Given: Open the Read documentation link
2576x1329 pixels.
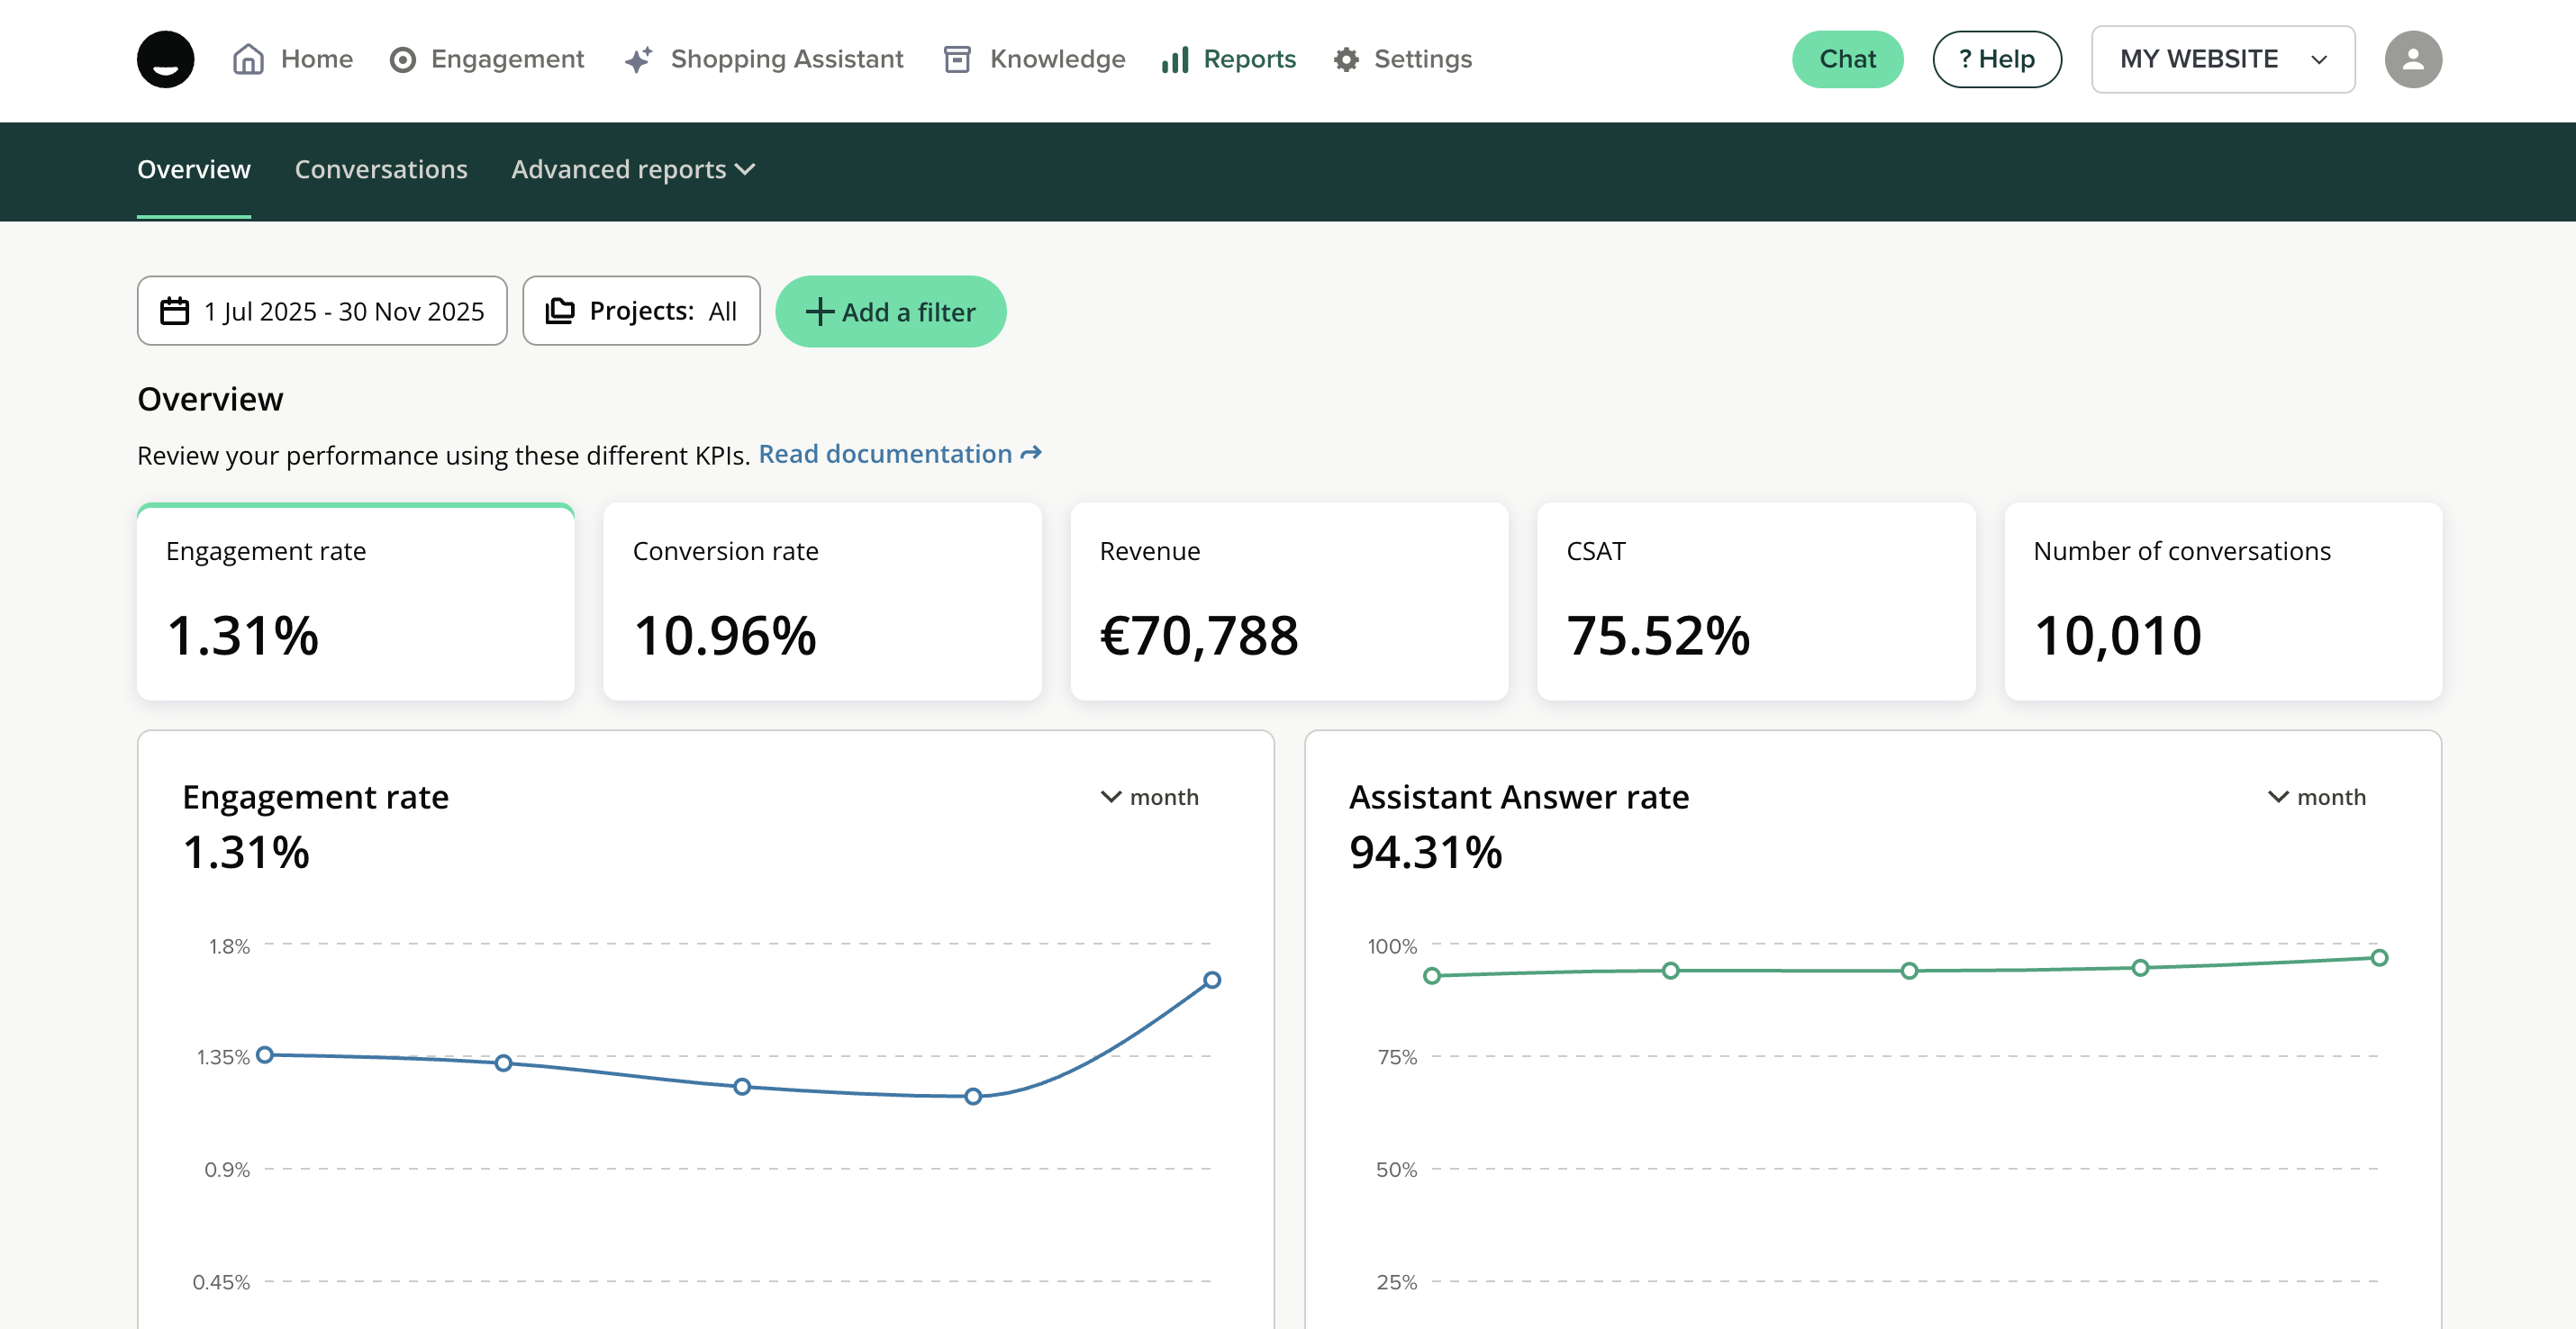Looking at the screenshot, I should [x=899, y=454].
